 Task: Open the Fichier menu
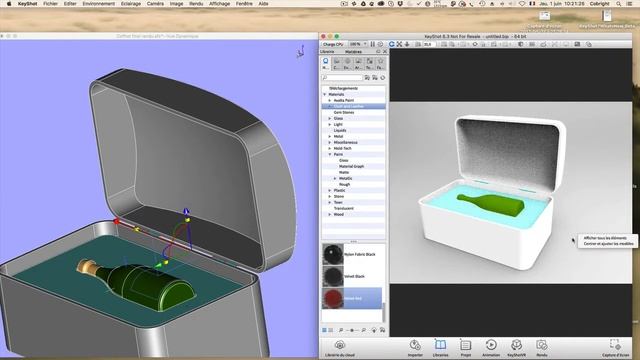point(51,4)
